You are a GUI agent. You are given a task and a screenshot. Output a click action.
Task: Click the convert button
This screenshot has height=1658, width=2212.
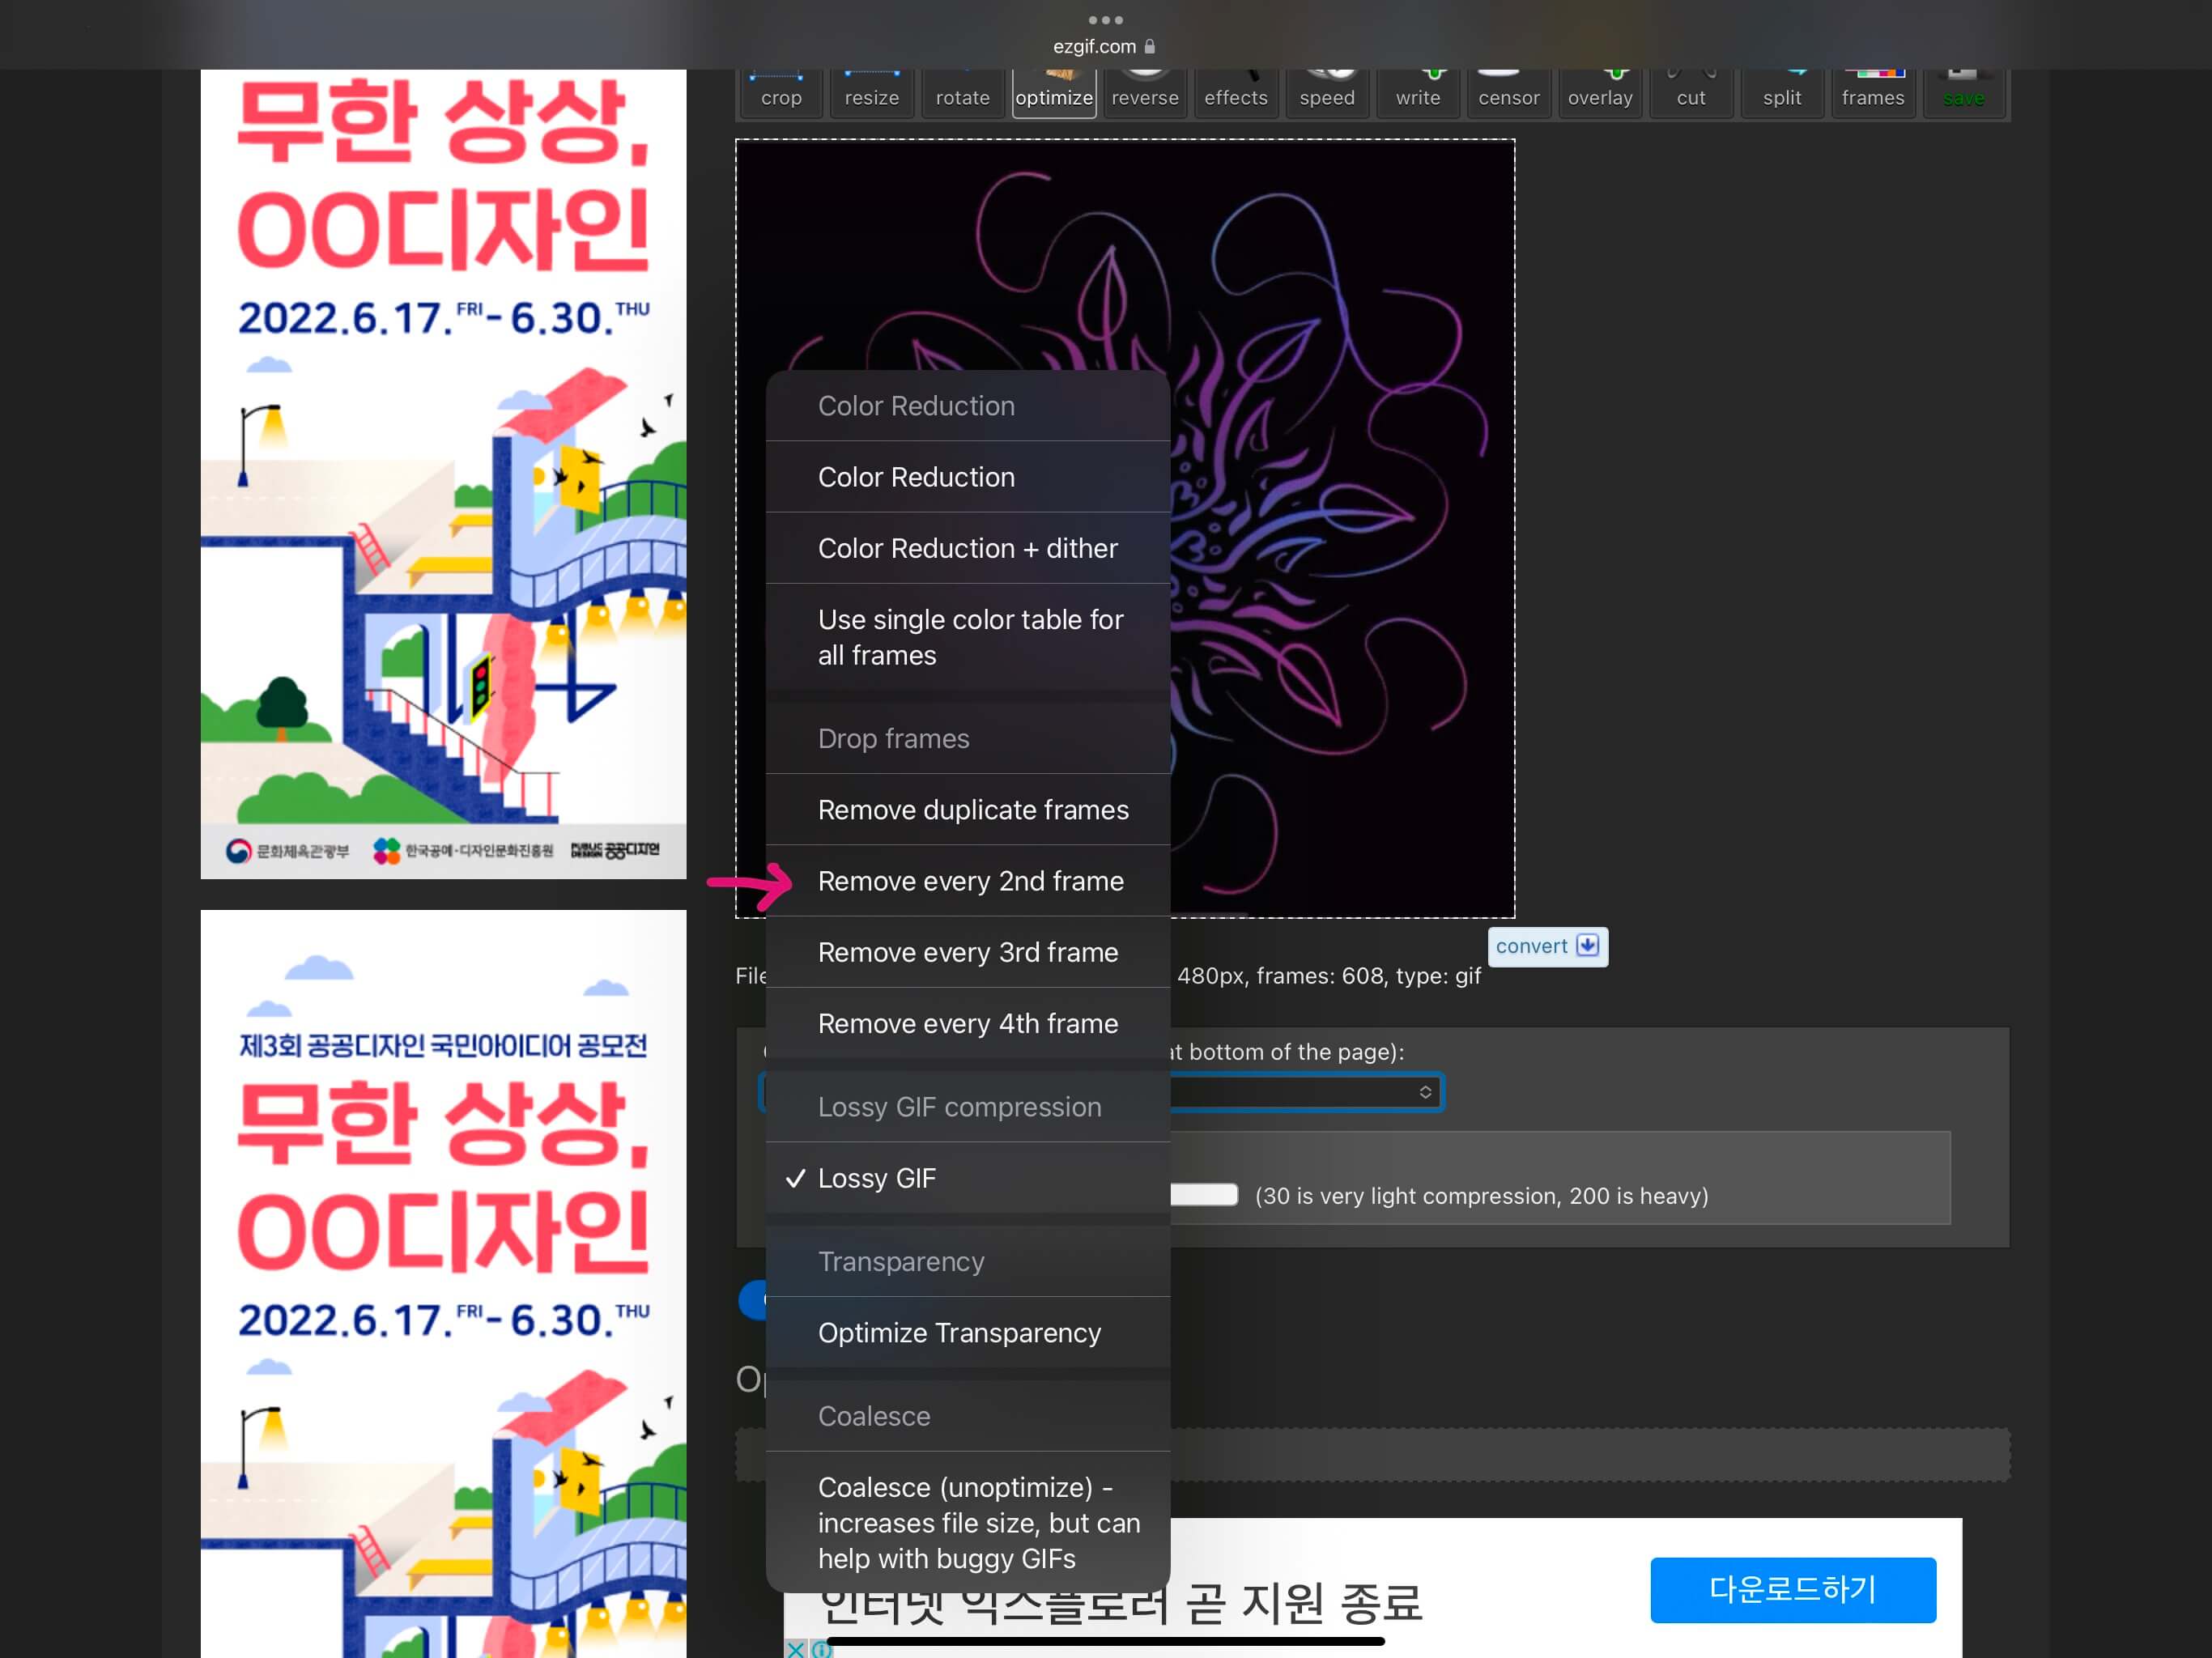1547,946
